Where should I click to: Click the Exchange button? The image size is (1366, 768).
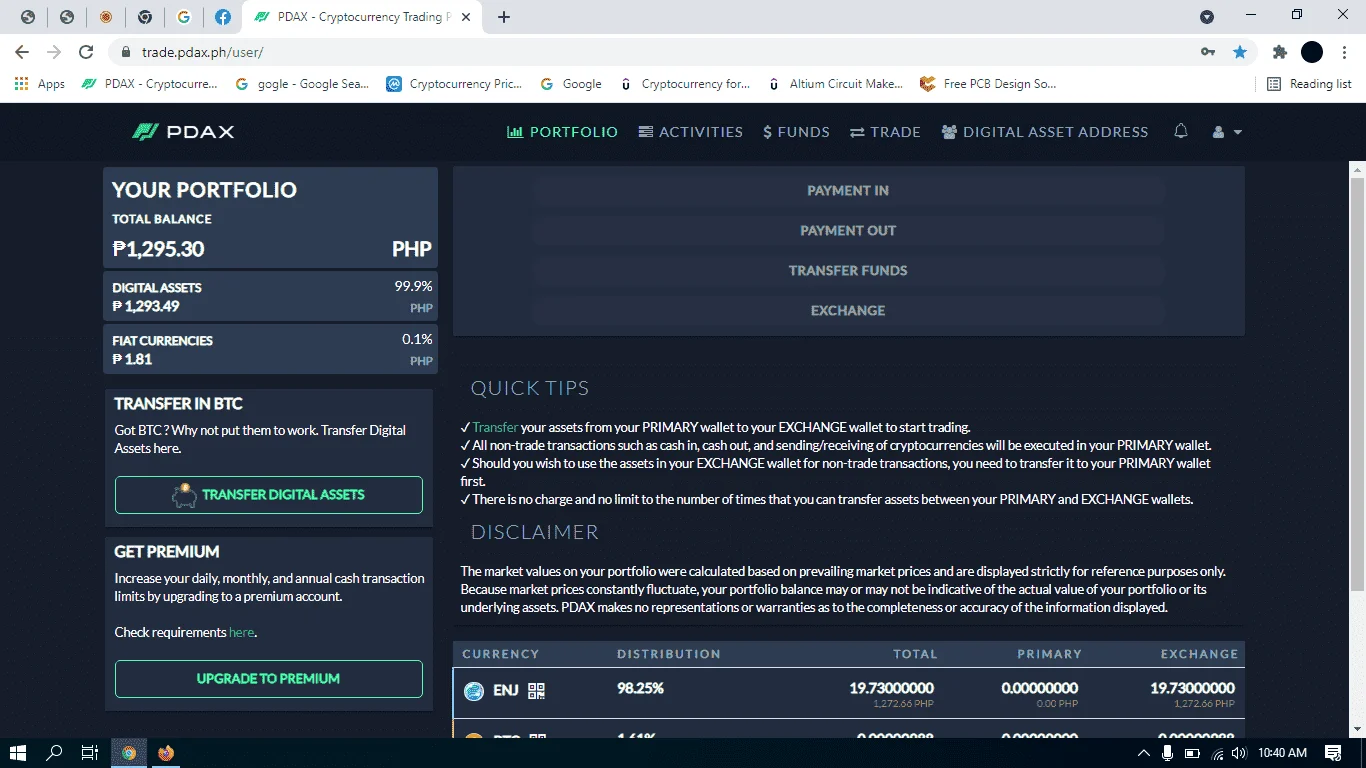point(848,311)
